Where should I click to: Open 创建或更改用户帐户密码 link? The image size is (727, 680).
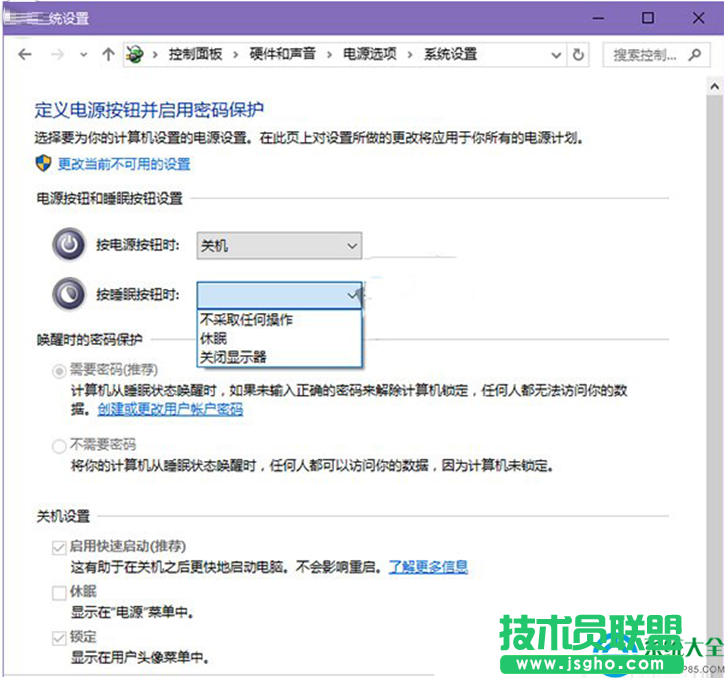[170, 409]
